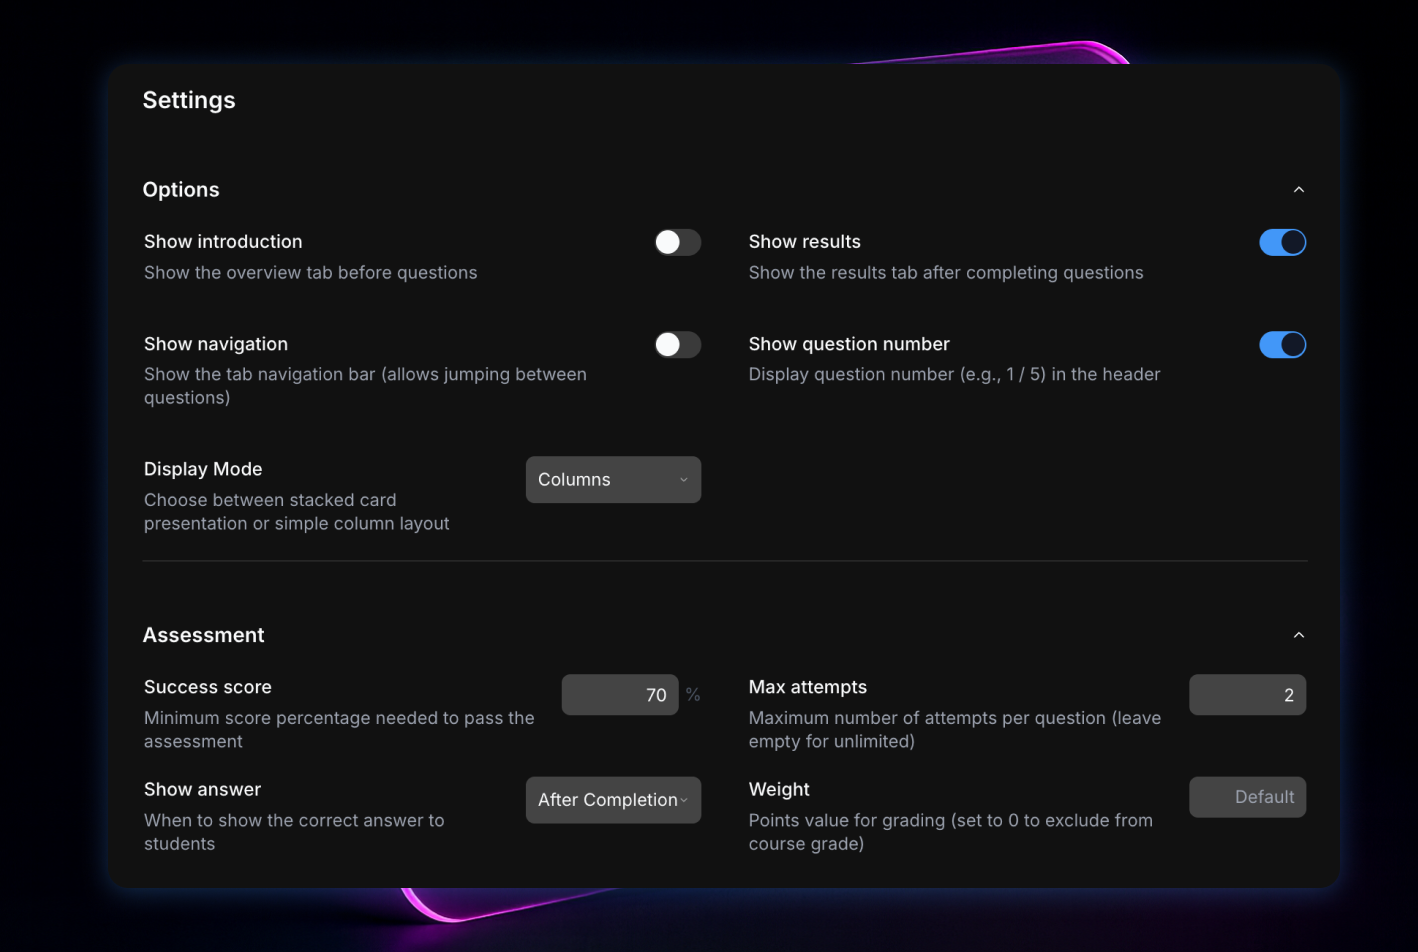The width and height of the screenshot is (1418, 952).
Task: Click the Weight label text
Action: coord(779,789)
